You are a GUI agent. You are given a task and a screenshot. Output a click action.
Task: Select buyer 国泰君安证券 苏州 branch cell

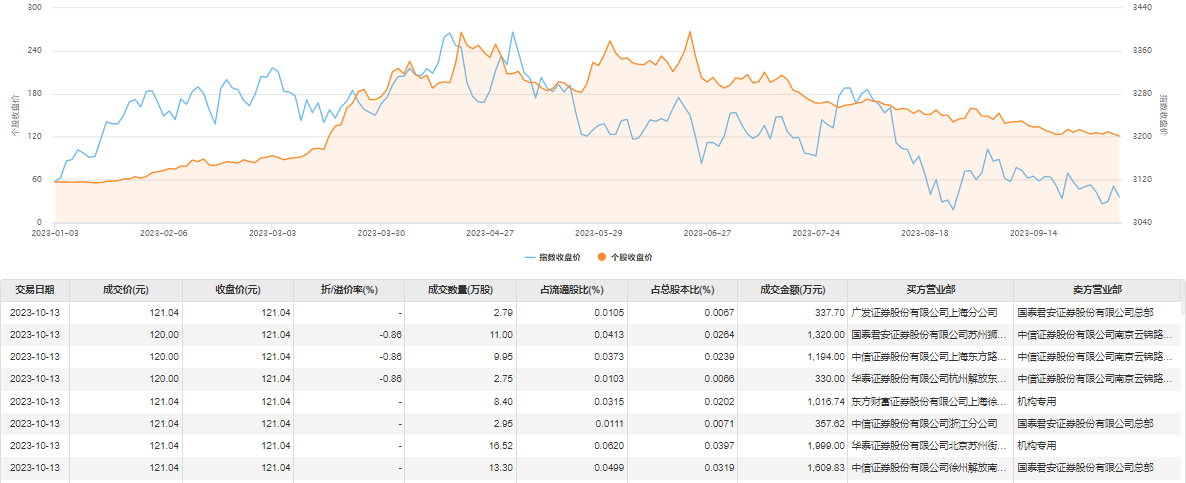(x=930, y=333)
